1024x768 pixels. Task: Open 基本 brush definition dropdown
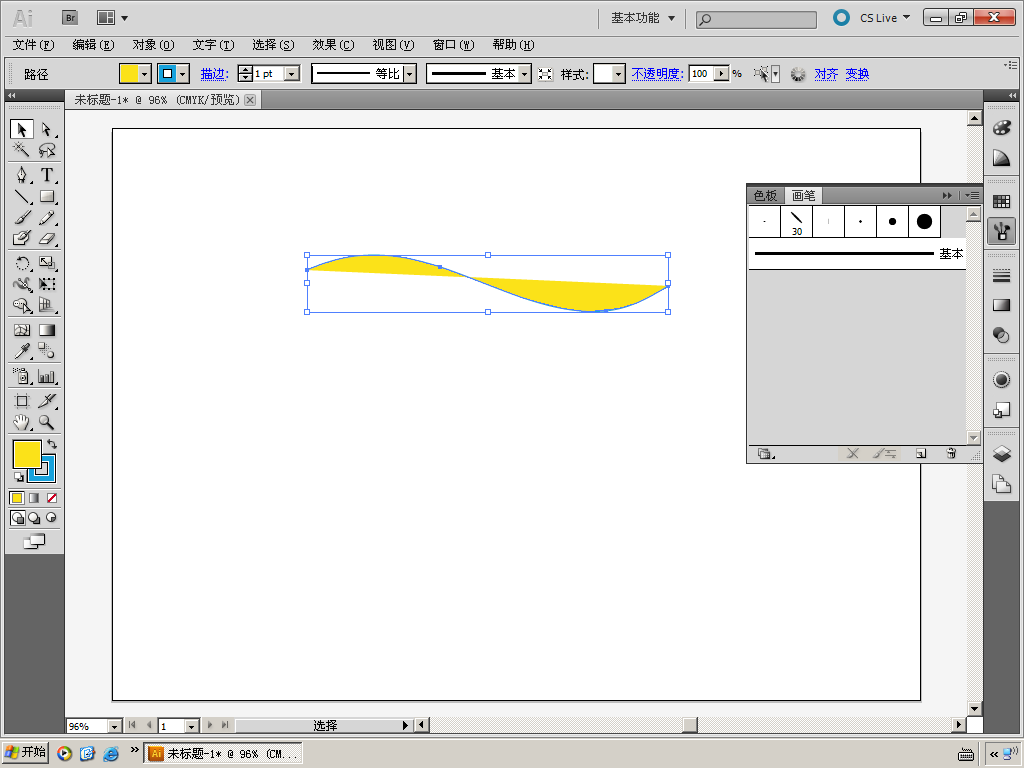click(524, 74)
